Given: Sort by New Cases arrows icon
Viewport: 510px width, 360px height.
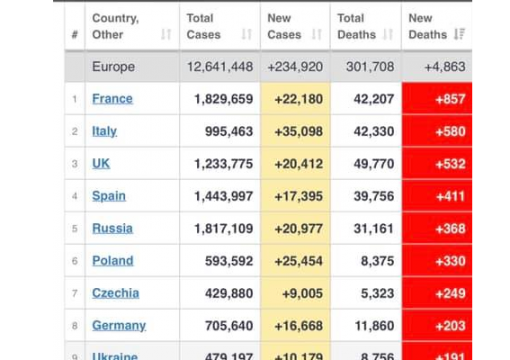Looking at the screenshot, I should (317, 34).
